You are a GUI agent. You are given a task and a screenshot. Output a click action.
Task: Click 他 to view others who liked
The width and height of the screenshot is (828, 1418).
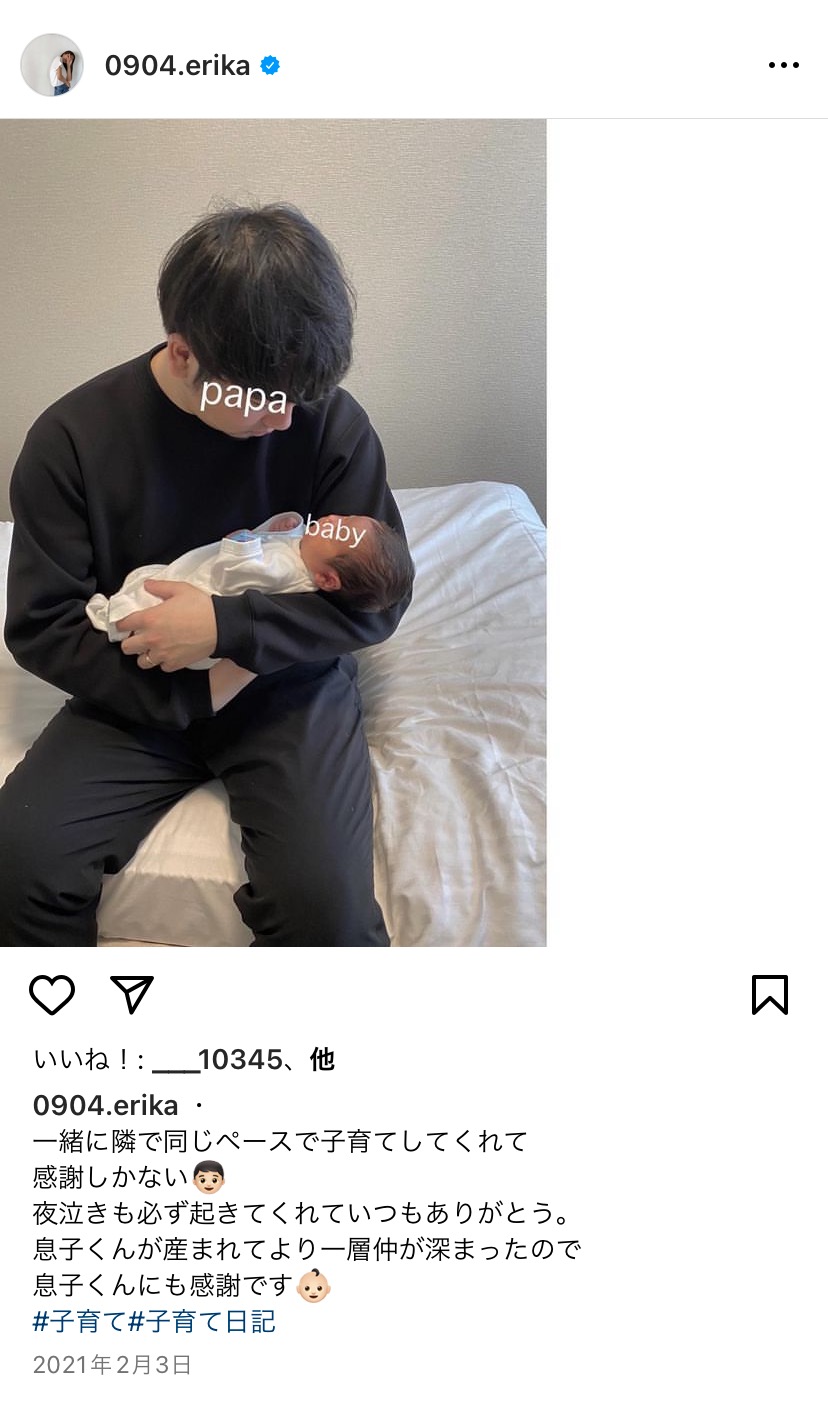click(322, 1060)
